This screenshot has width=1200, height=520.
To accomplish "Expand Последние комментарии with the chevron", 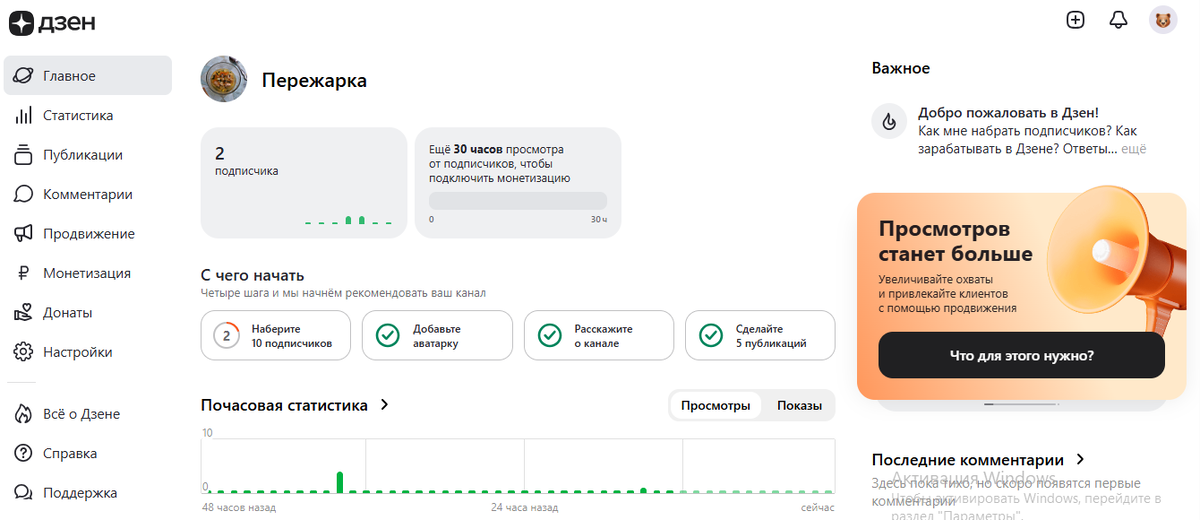I will tap(1080, 460).
